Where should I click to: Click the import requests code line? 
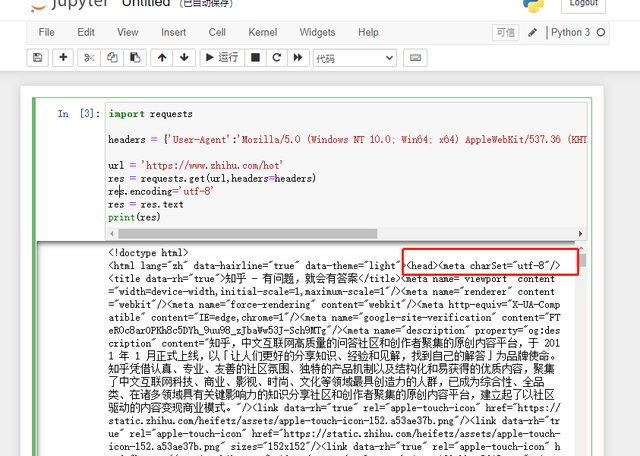click(x=150, y=114)
